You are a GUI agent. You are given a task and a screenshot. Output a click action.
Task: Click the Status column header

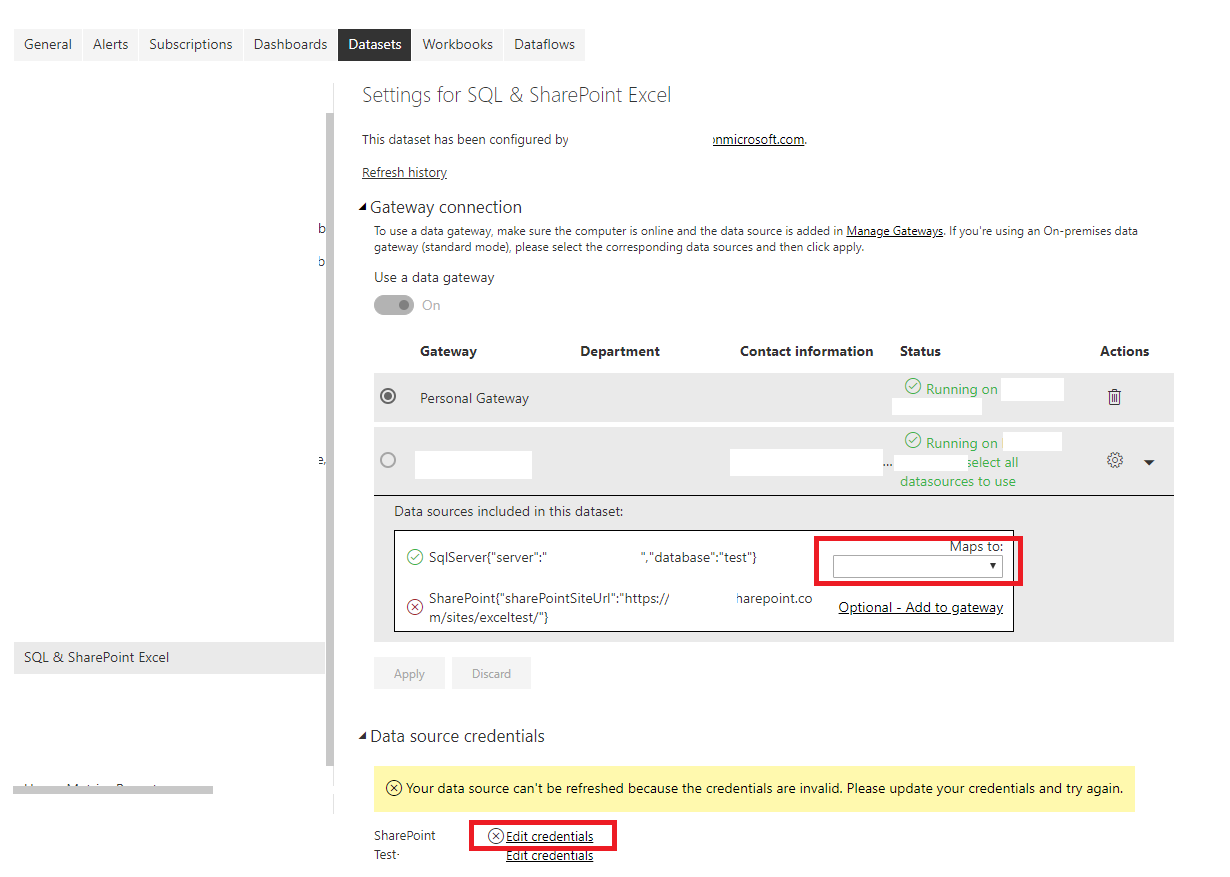[920, 351]
